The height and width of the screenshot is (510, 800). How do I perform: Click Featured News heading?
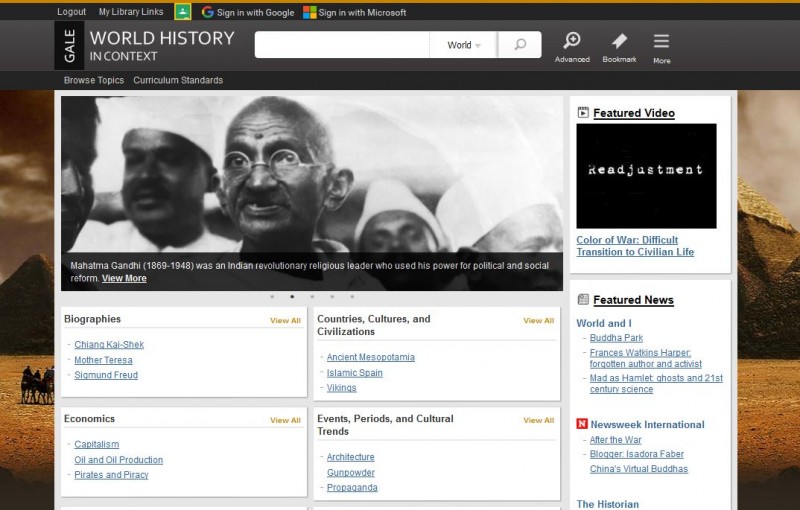tap(634, 300)
